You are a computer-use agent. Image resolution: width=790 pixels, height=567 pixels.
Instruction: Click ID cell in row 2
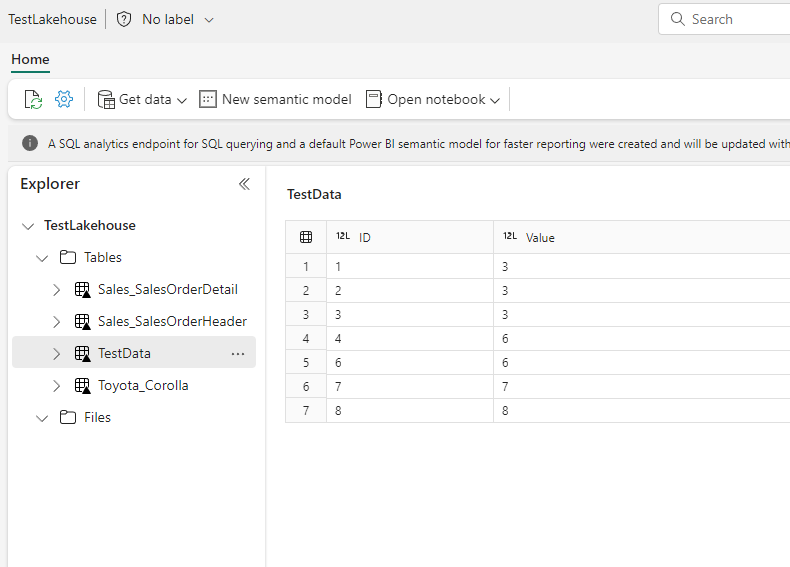(x=410, y=290)
